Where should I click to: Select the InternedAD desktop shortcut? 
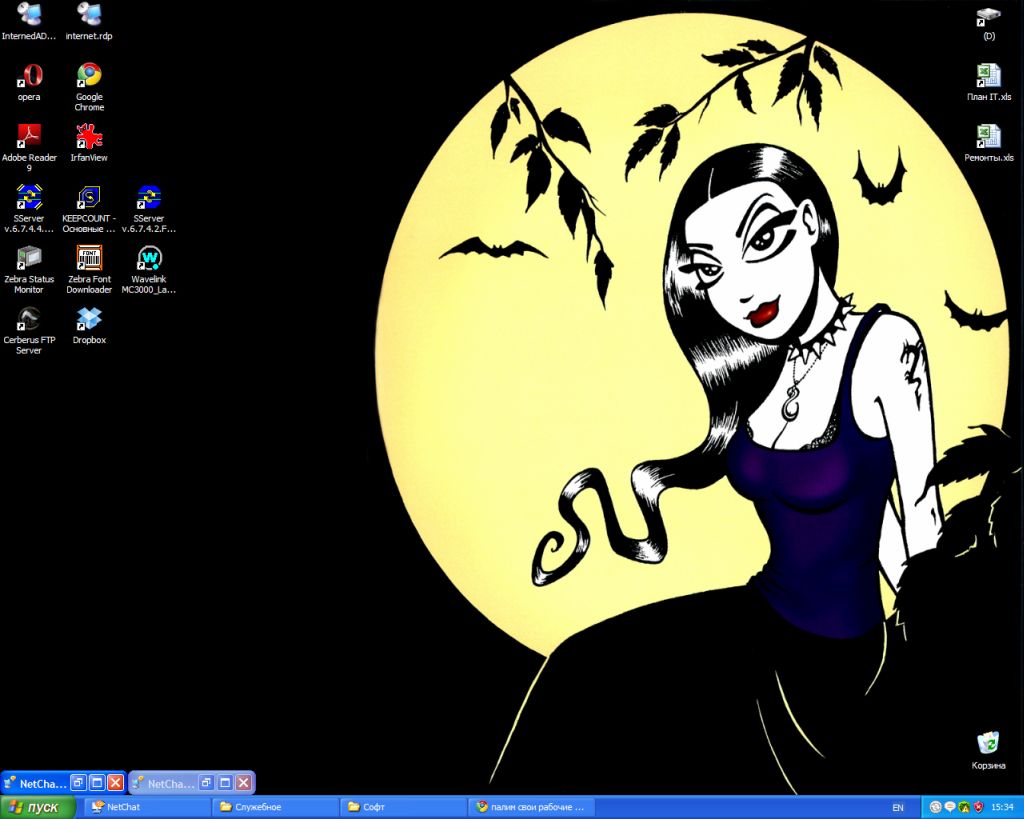click(29, 21)
